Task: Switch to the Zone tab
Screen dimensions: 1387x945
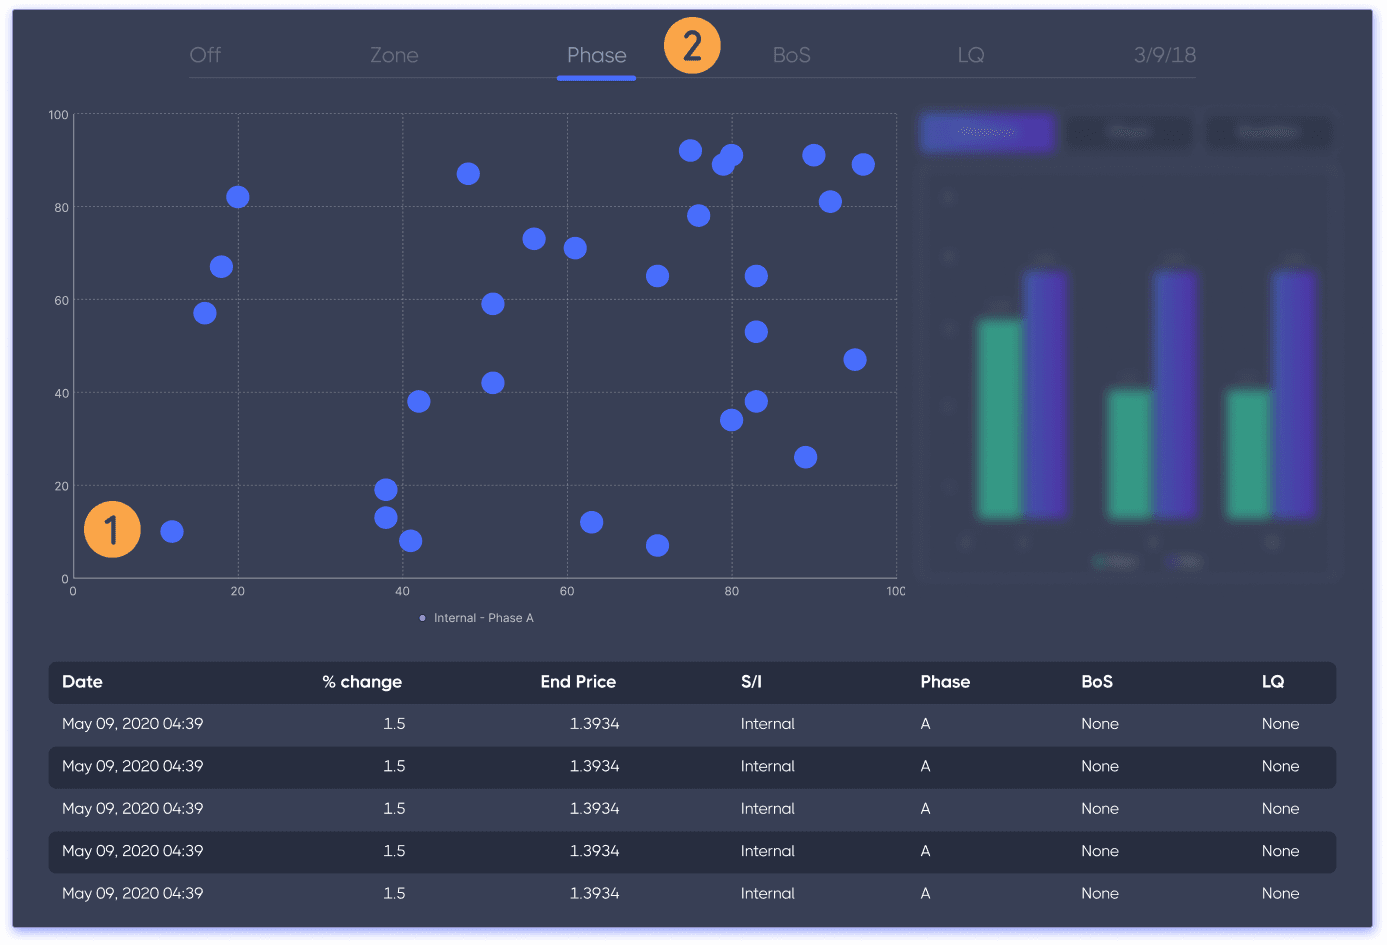Action: pos(394,55)
